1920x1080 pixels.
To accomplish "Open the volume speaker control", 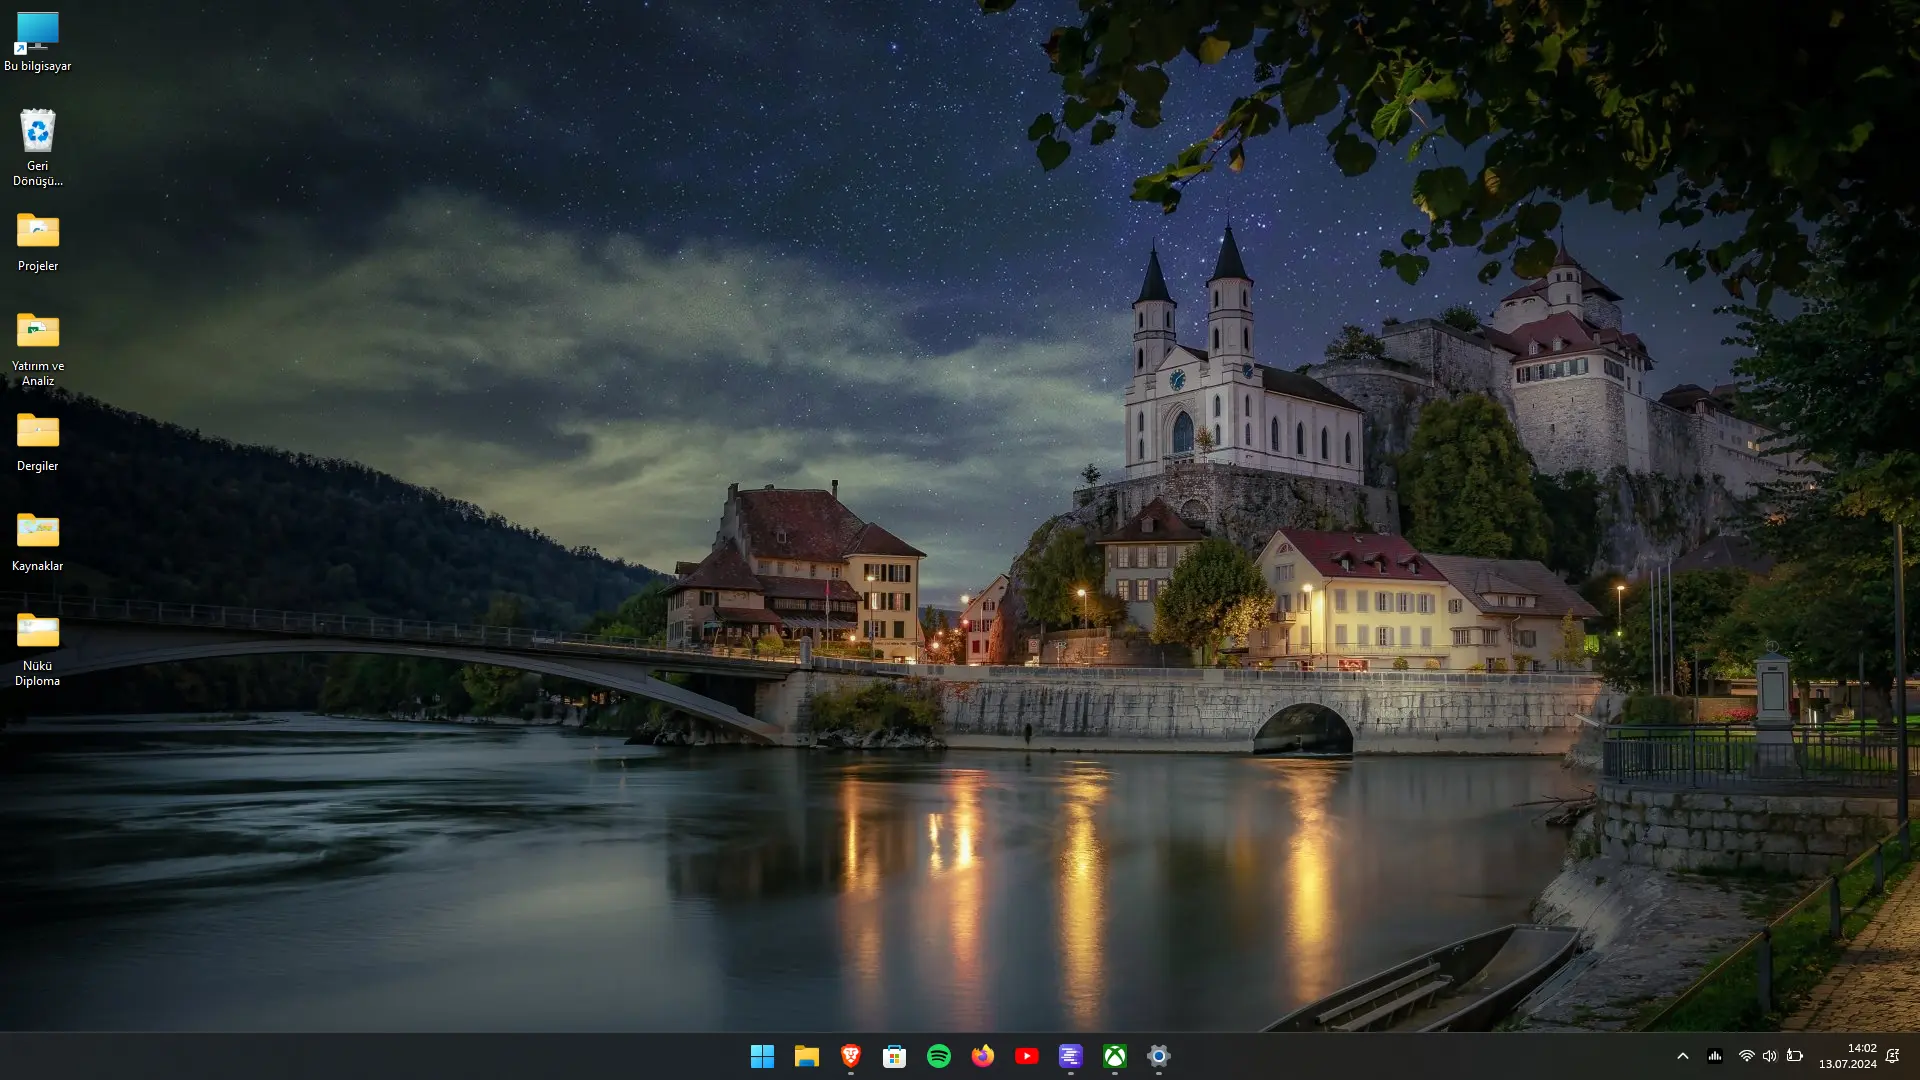I will (1769, 1056).
